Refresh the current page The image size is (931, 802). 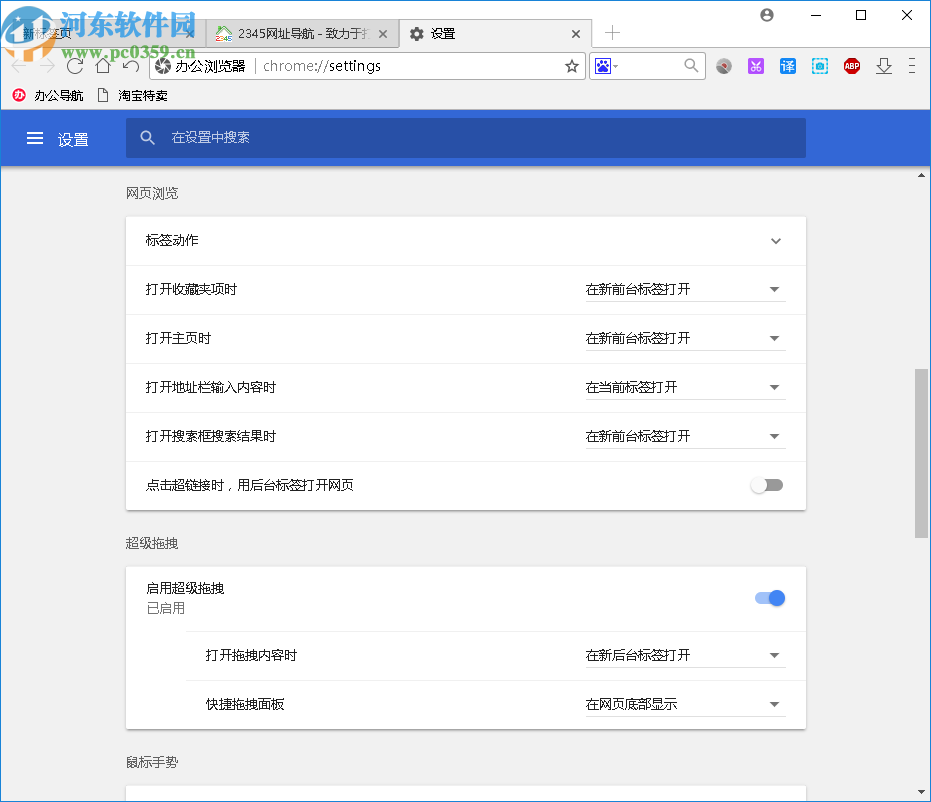click(x=75, y=66)
